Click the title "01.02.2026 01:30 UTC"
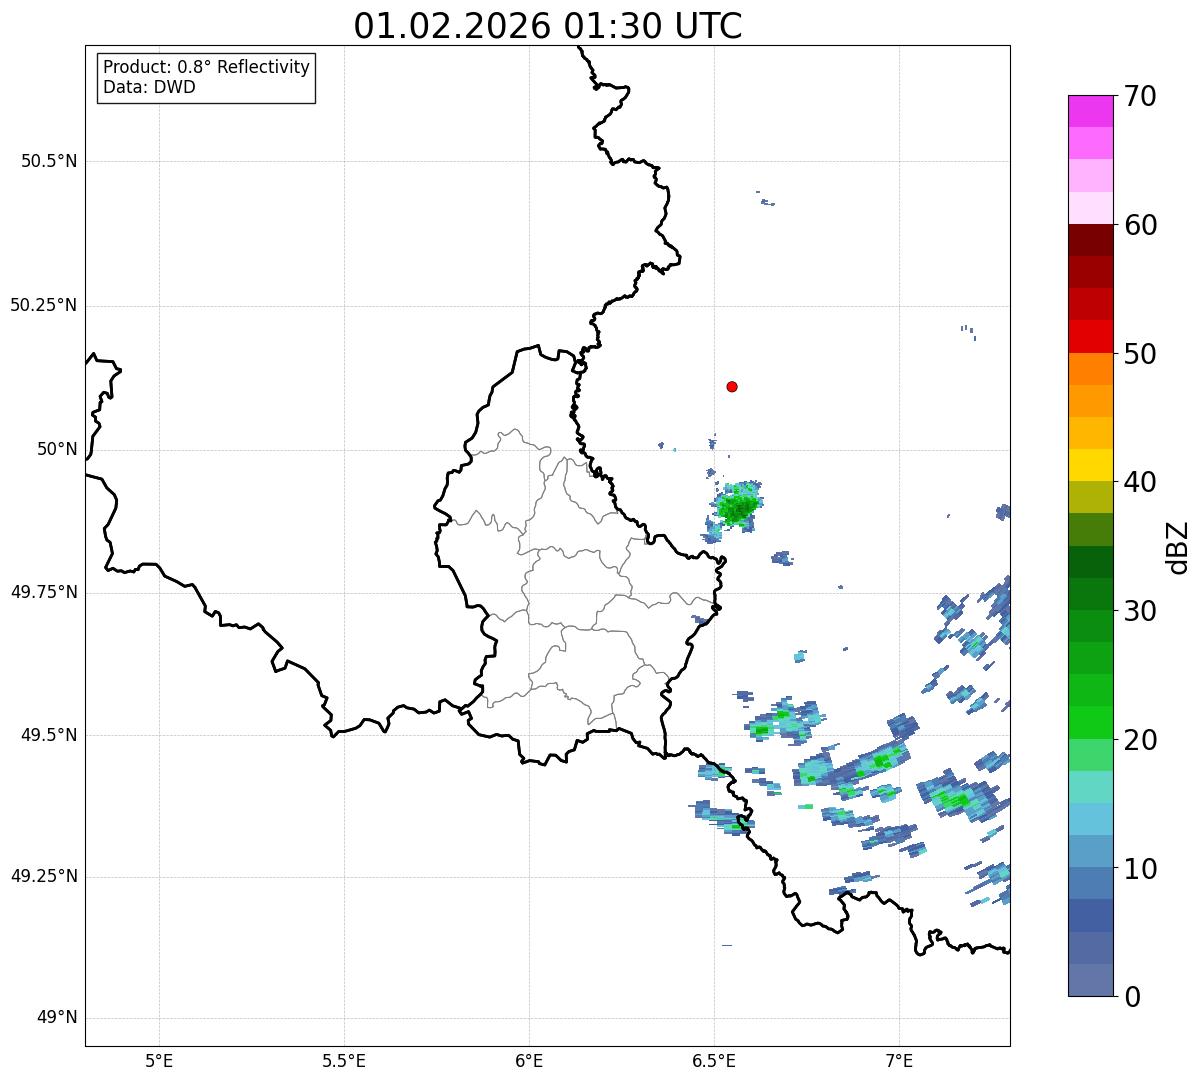1202x1081 pixels. [x=548, y=26]
